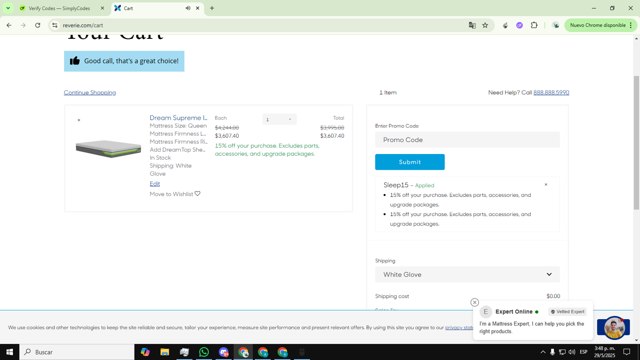Open WhatsApp from the taskbar
Viewport: 640px width, 360px height.
coord(204,352)
